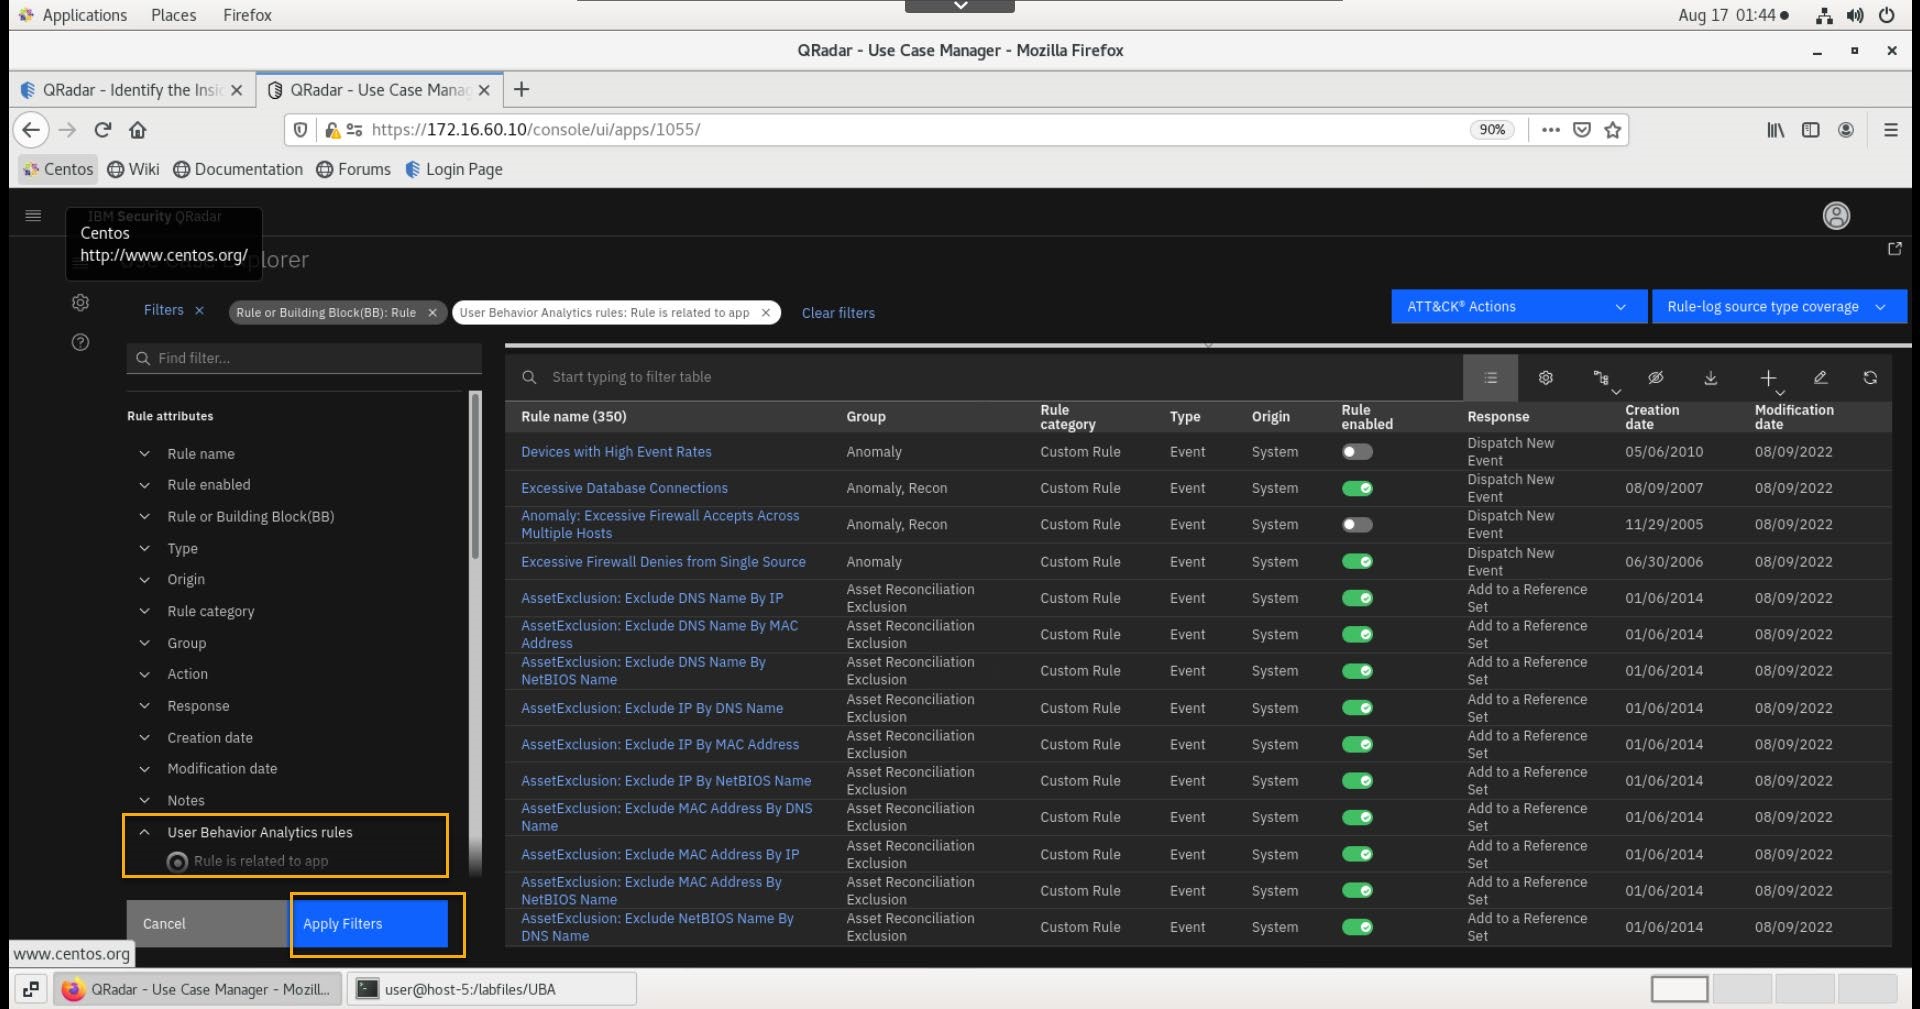Download the rules table export

click(1711, 378)
